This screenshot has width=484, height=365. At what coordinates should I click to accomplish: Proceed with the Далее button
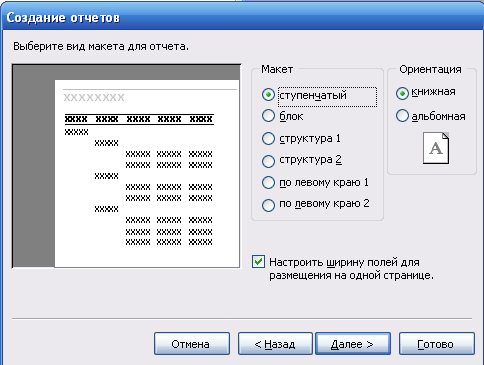(x=353, y=344)
